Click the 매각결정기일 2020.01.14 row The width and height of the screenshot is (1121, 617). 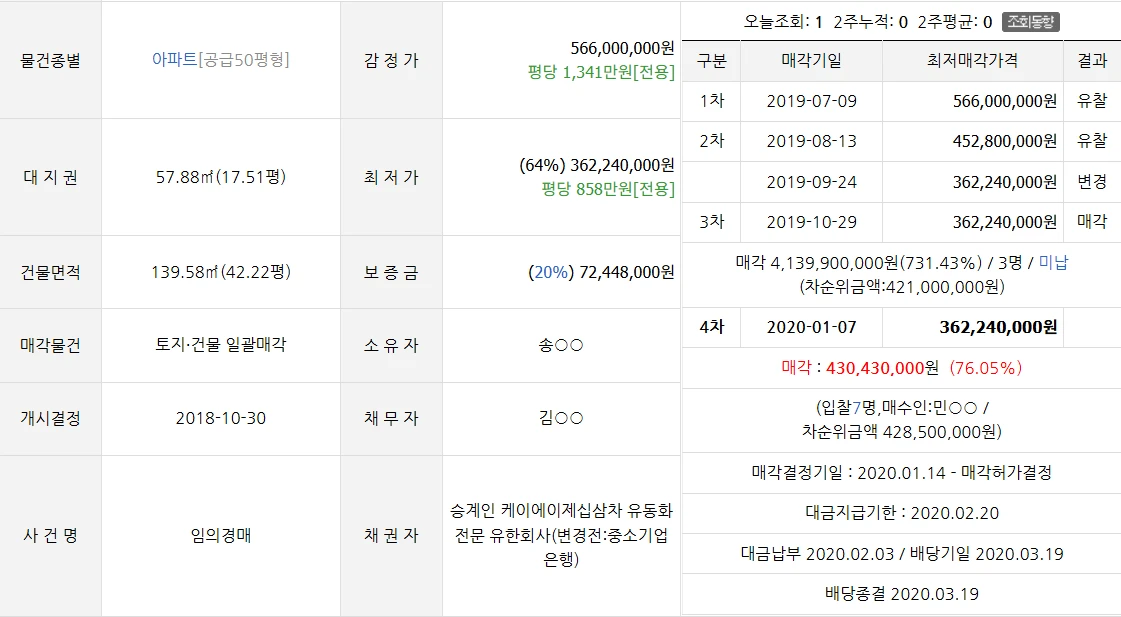pos(902,473)
